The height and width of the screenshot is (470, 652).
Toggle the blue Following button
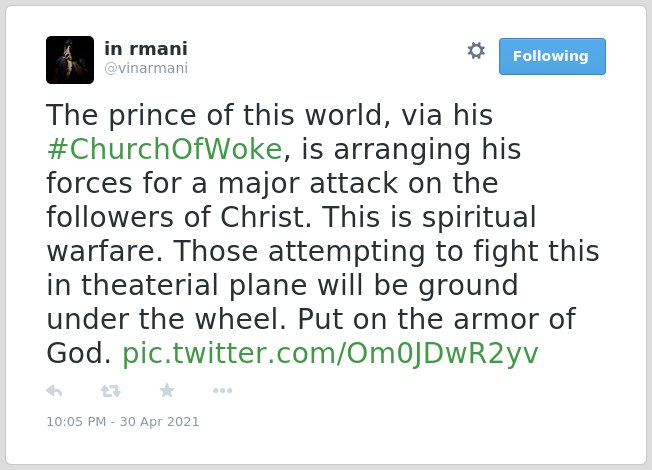(552, 57)
